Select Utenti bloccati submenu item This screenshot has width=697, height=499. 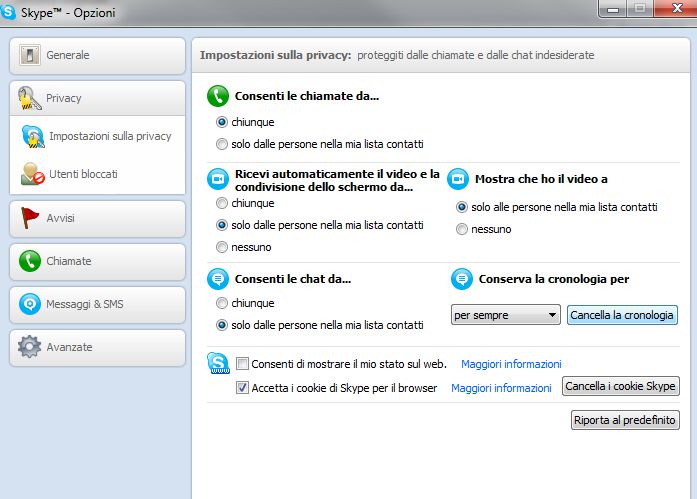click(97, 174)
